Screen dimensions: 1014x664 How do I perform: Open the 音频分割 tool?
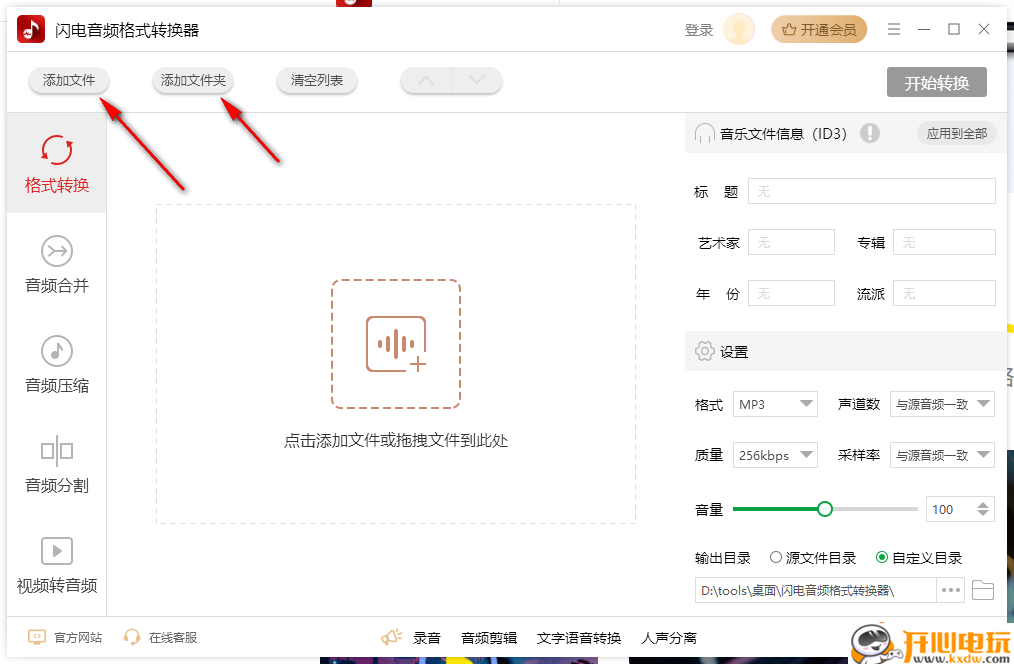[x=56, y=465]
